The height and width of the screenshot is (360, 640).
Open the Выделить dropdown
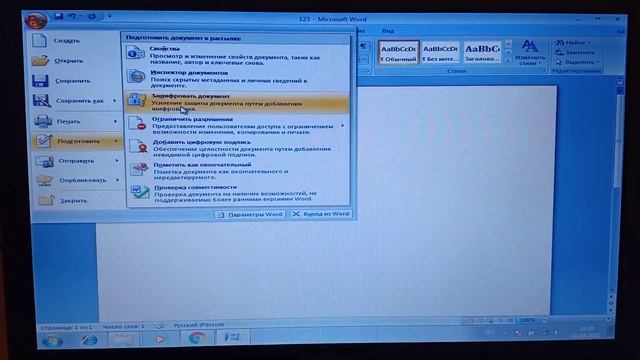[x=578, y=62]
